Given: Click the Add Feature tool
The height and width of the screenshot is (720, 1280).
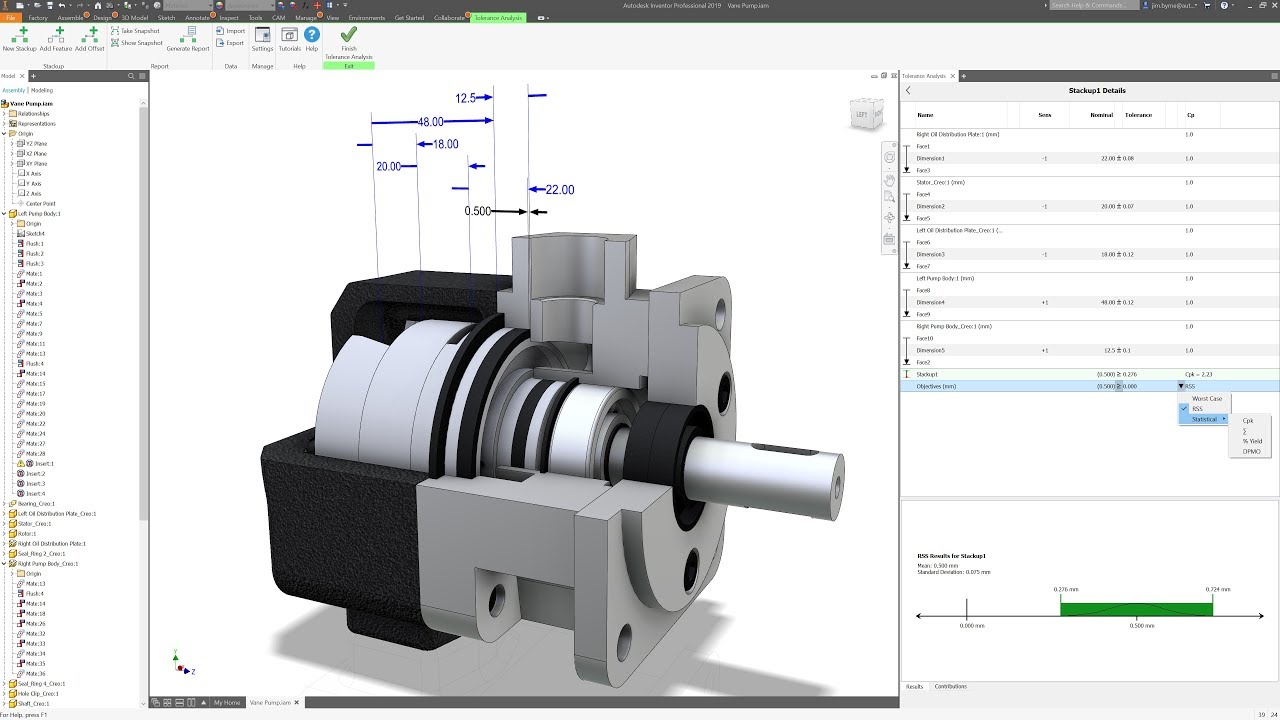Looking at the screenshot, I should coord(56,40).
